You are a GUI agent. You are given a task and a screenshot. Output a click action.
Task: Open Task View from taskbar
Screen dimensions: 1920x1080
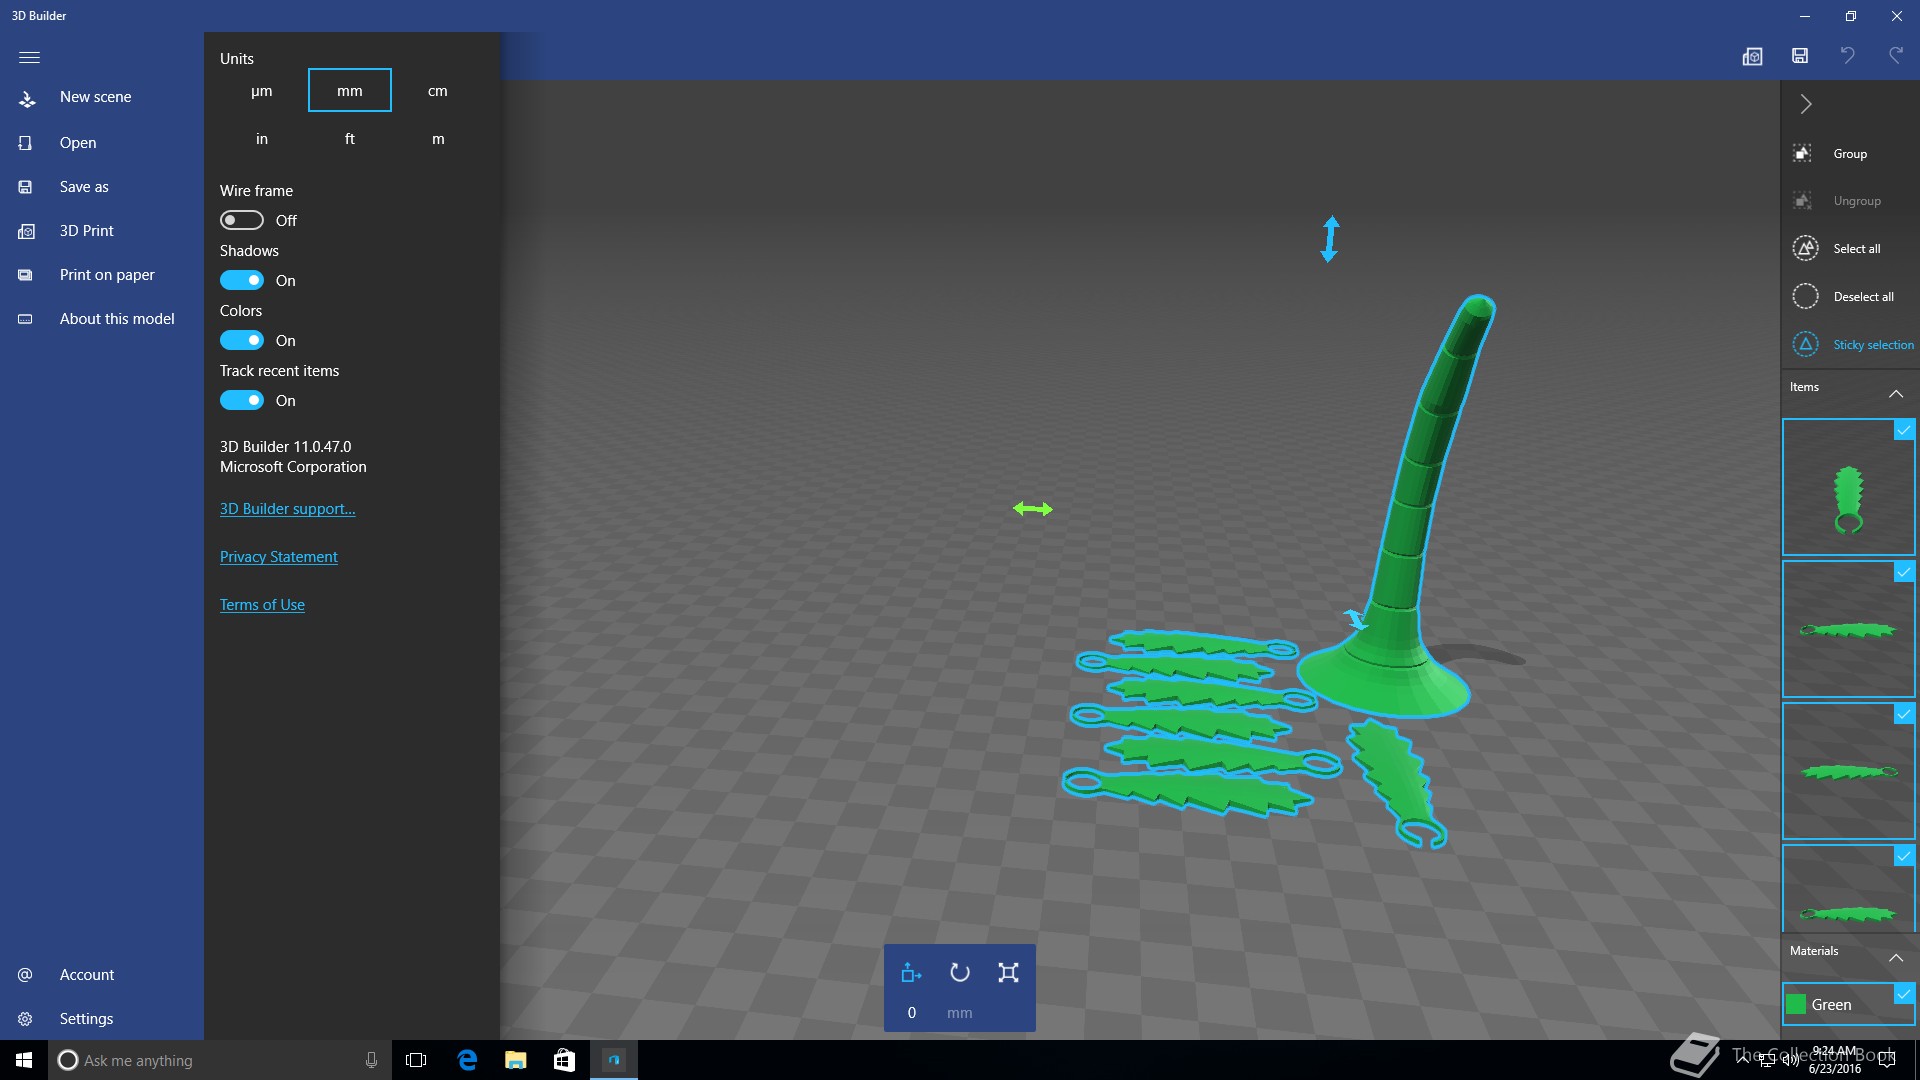[x=416, y=1060]
